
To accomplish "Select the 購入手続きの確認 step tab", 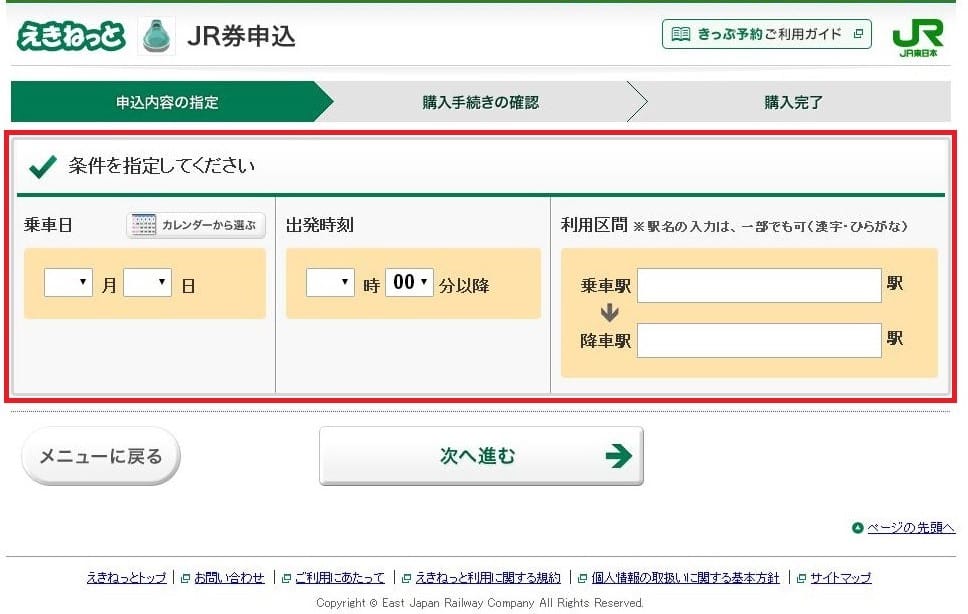I will point(480,102).
